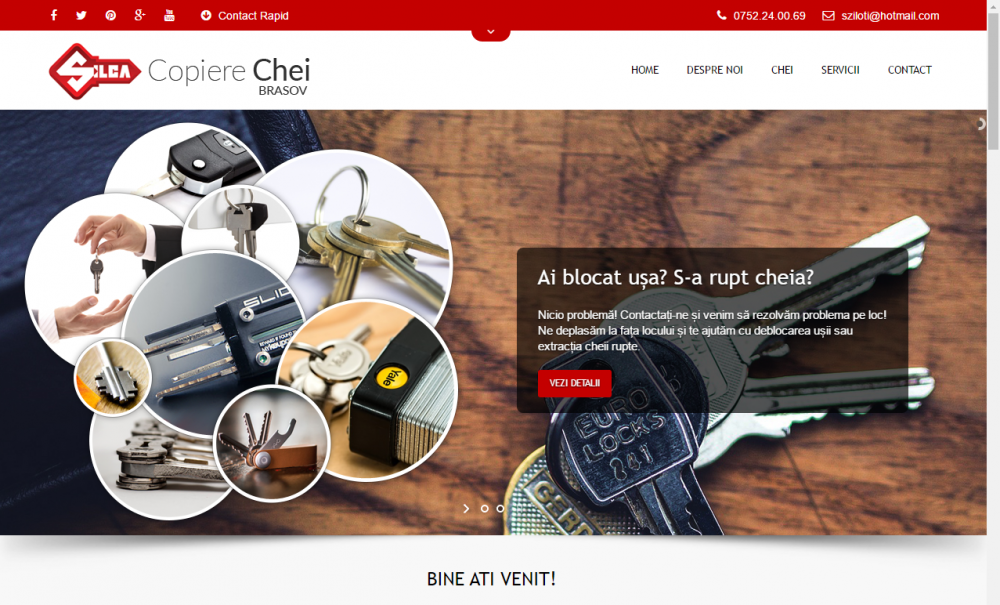This screenshot has height=605, width=1000.
Task: Go to the CHEI page
Action: coord(782,70)
